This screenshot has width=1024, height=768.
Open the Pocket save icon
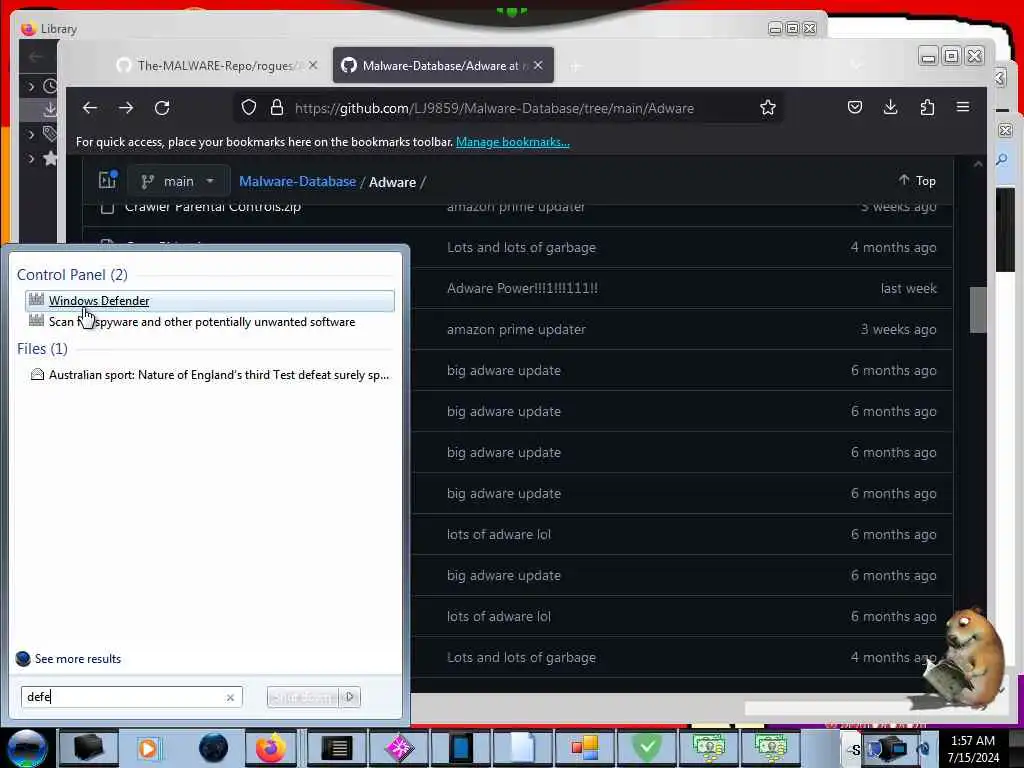click(x=855, y=108)
